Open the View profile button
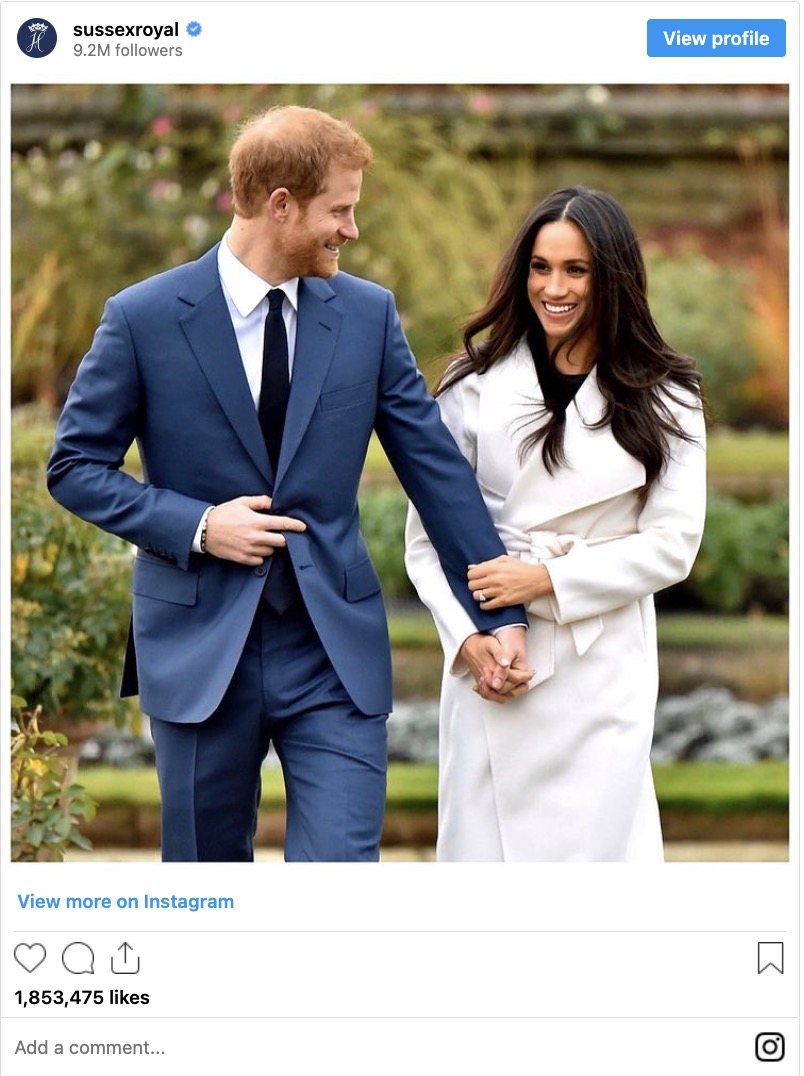804x1076 pixels. pyautogui.click(x=716, y=38)
